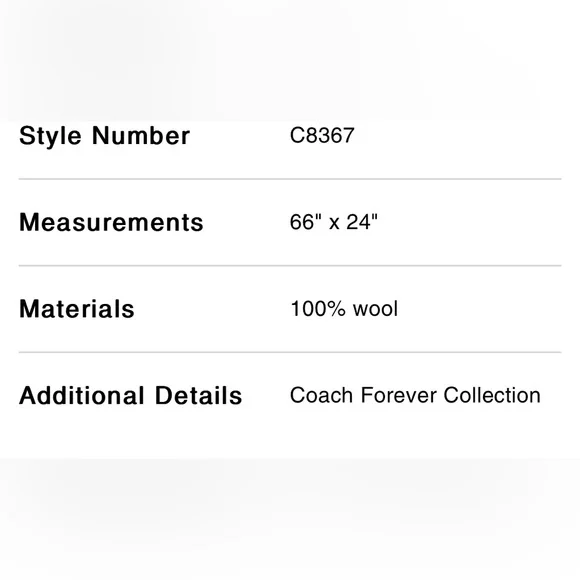Click the word Forever in collection name
The height and width of the screenshot is (580, 580).
coord(399,395)
